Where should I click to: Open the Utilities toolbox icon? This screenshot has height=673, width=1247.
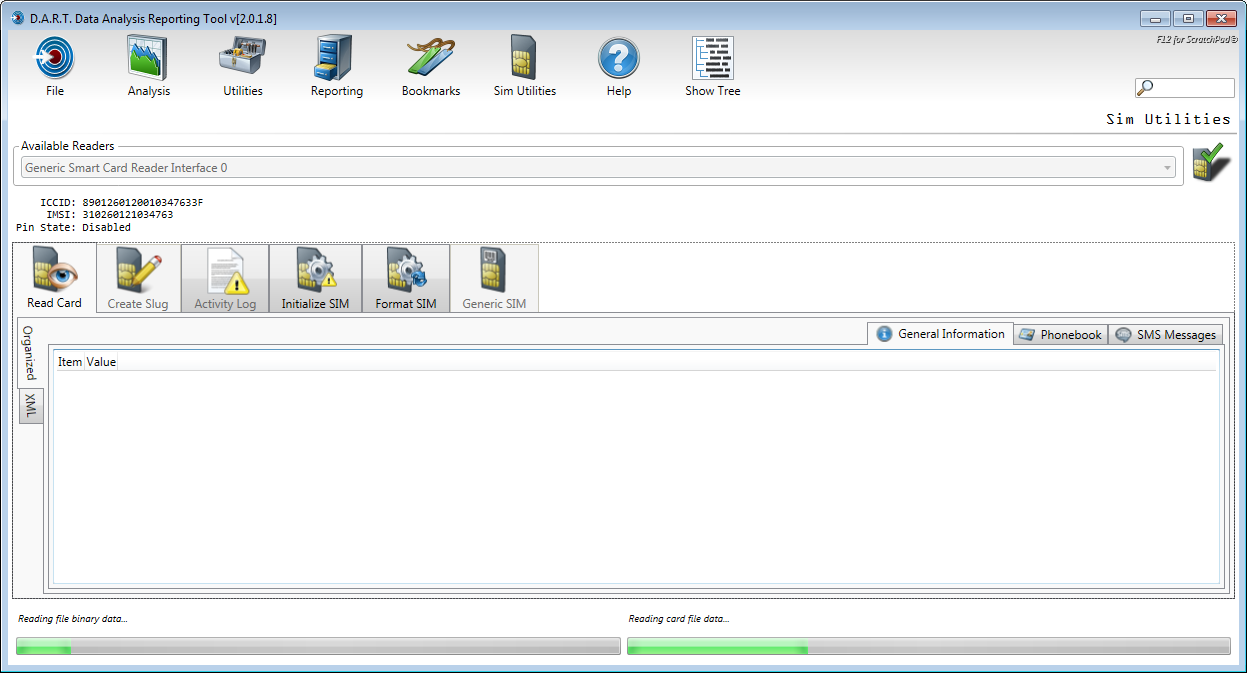coord(242,58)
